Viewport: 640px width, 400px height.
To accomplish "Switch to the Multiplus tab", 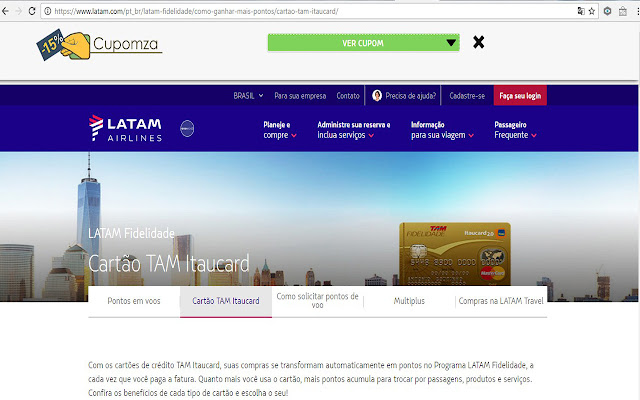I will pyautogui.click(x=409, y=301).
